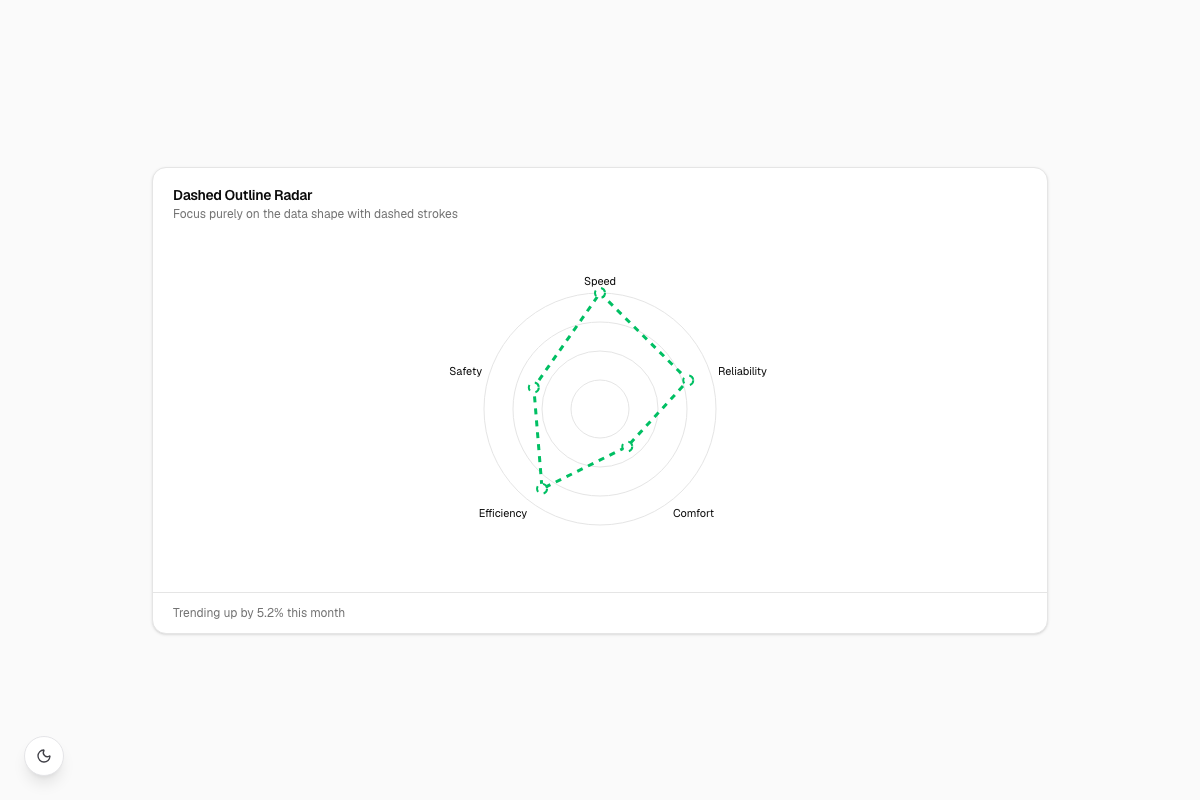Click the innermost radar grid circle

click(x=600, y=380)
